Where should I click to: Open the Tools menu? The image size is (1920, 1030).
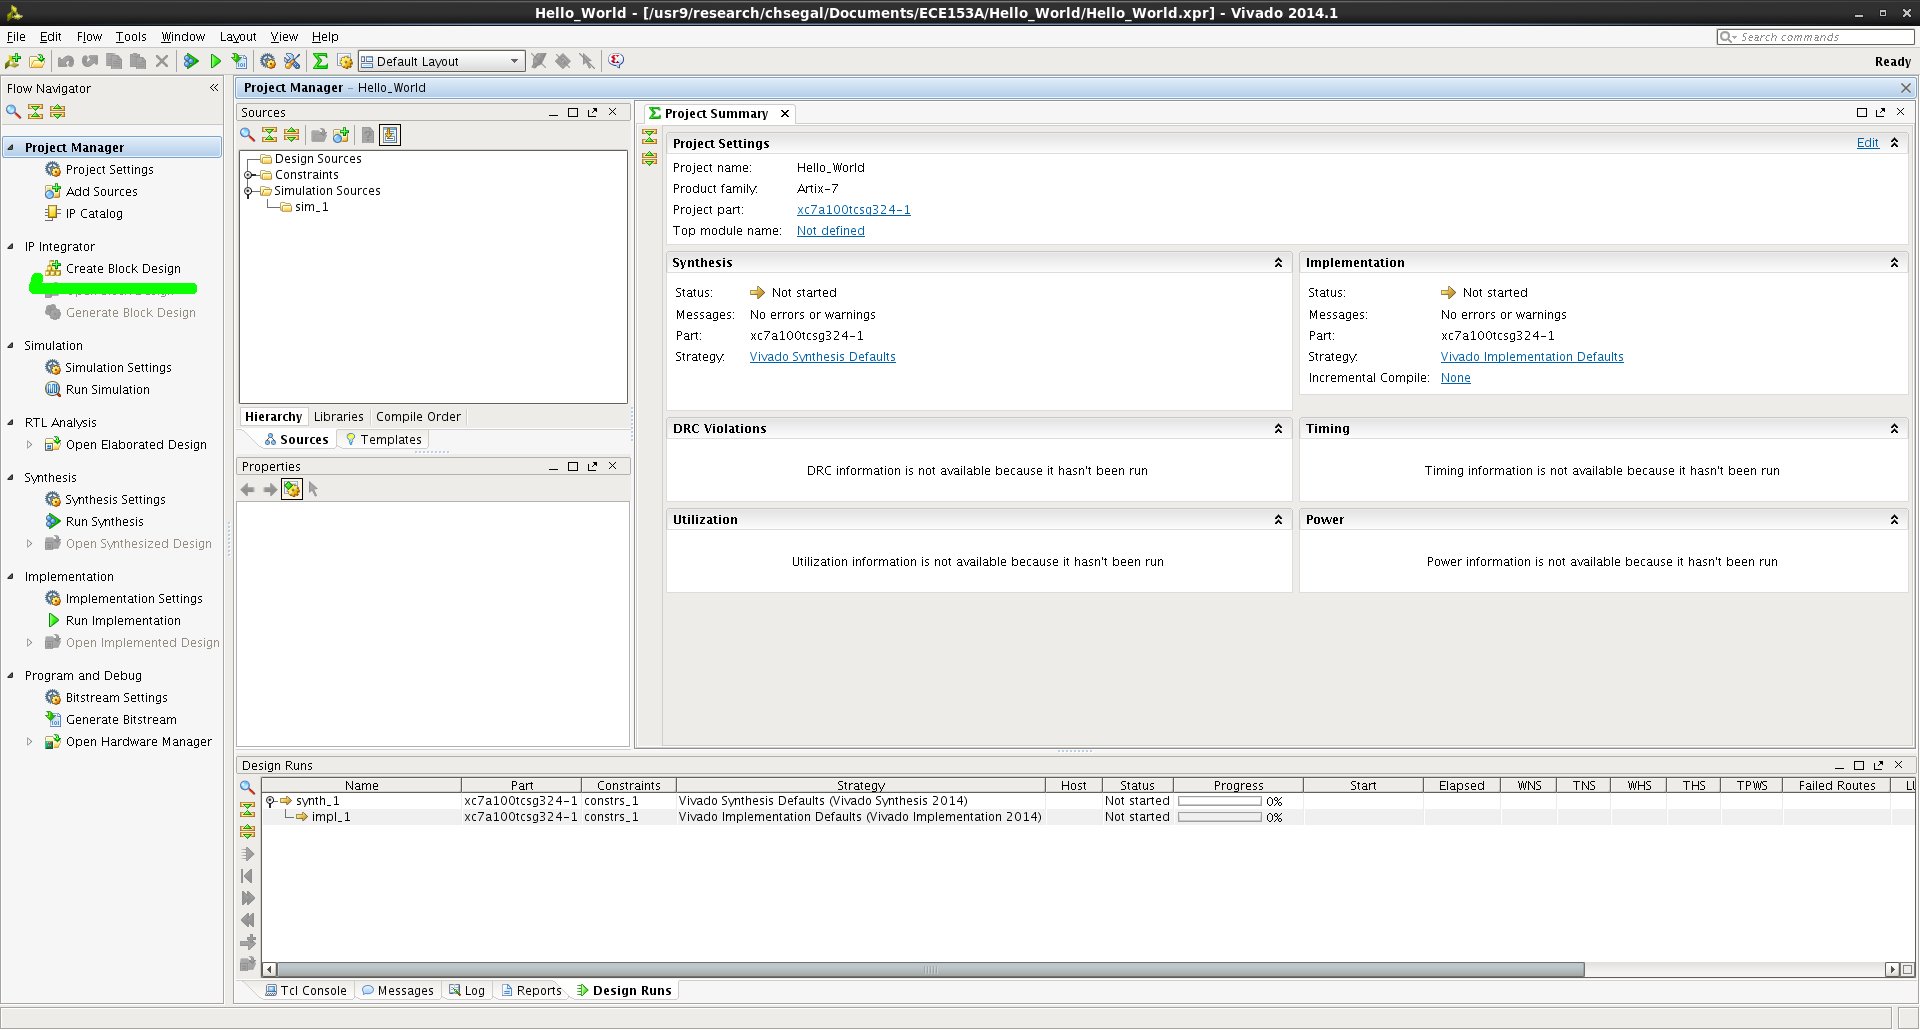[131, 36]
